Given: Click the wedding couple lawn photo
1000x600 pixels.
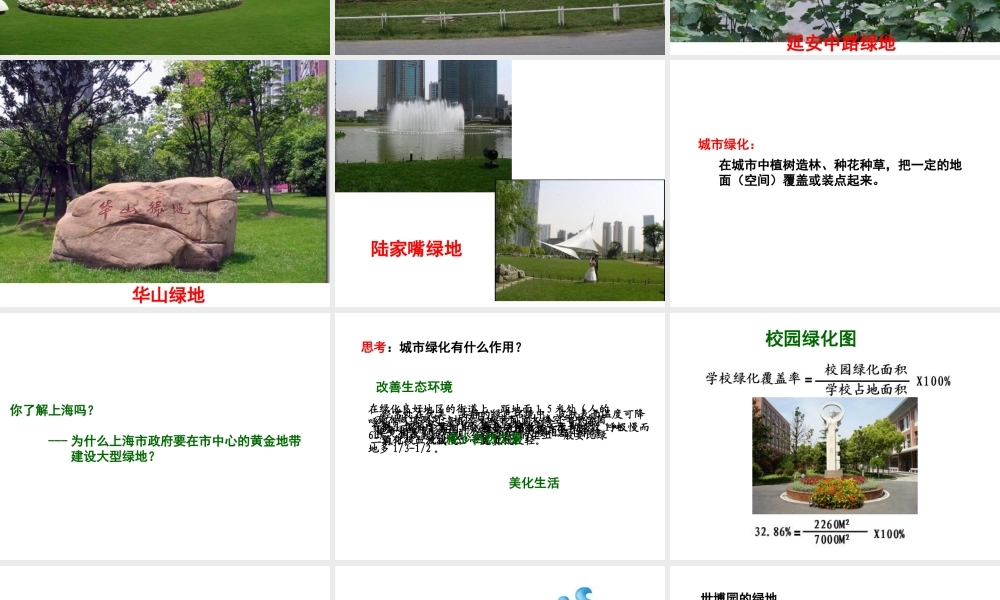Looking at the screenshot, I should 580,240.
